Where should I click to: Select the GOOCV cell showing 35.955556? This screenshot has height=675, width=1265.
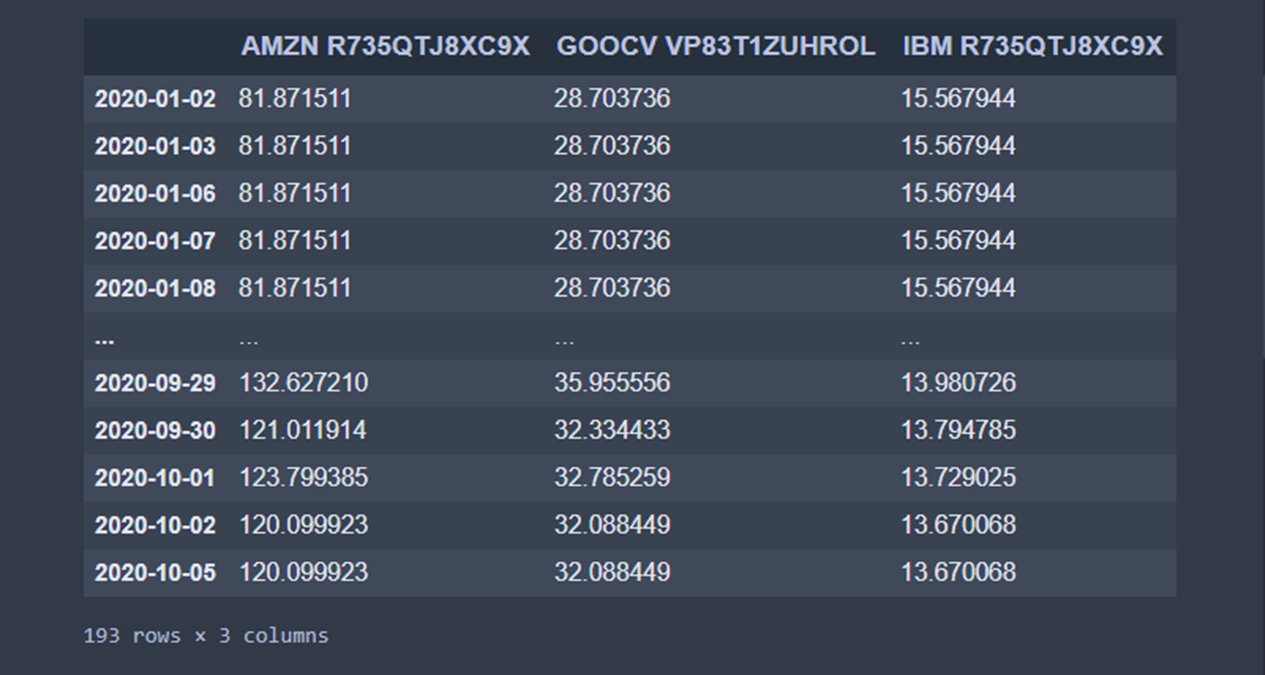pyautogui.click(x=612, y=383)
